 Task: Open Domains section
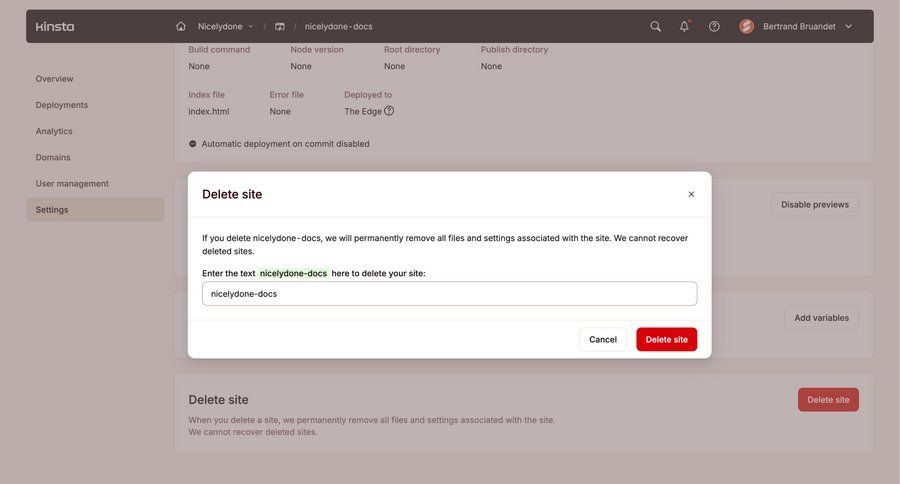point(53,157)
